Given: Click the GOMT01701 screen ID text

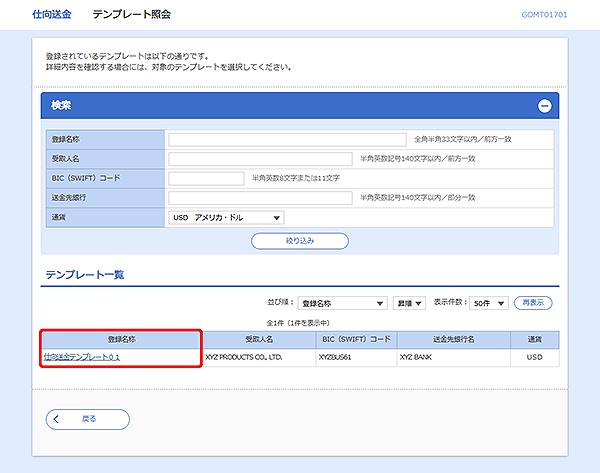Looking at the screenshot, I should point(544,15).
